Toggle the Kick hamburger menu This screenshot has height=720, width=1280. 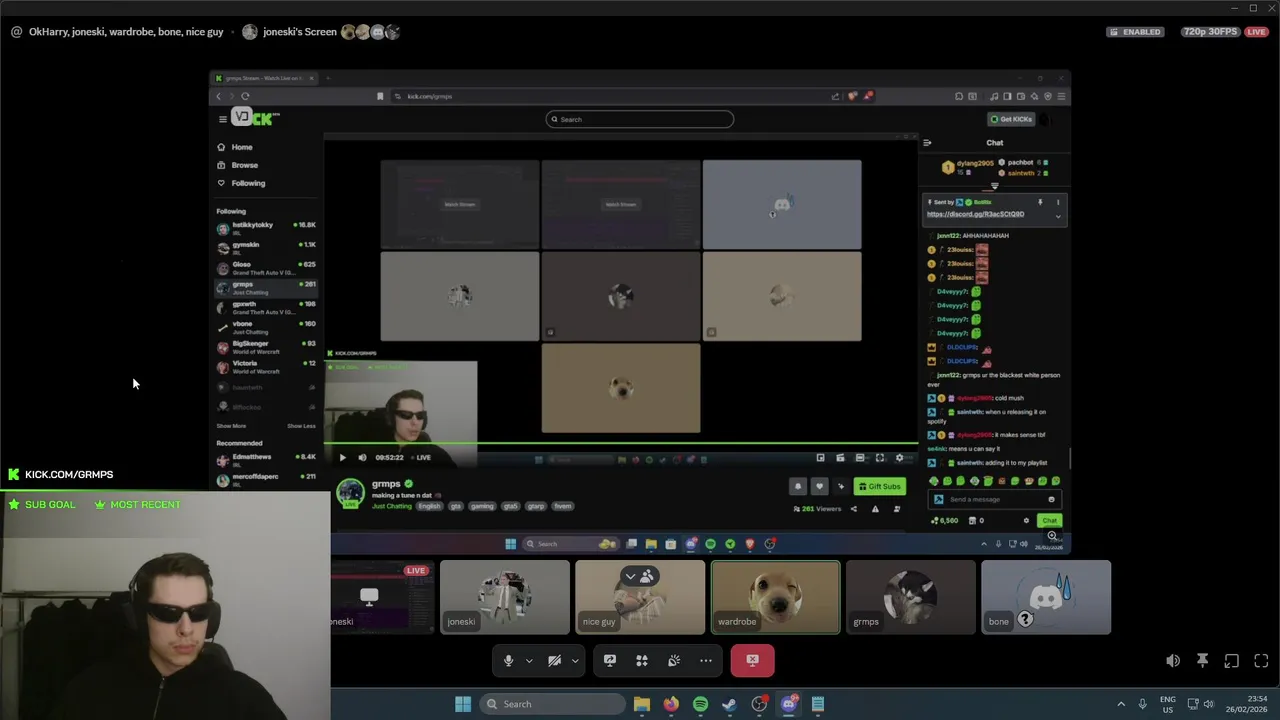[222, 119]
